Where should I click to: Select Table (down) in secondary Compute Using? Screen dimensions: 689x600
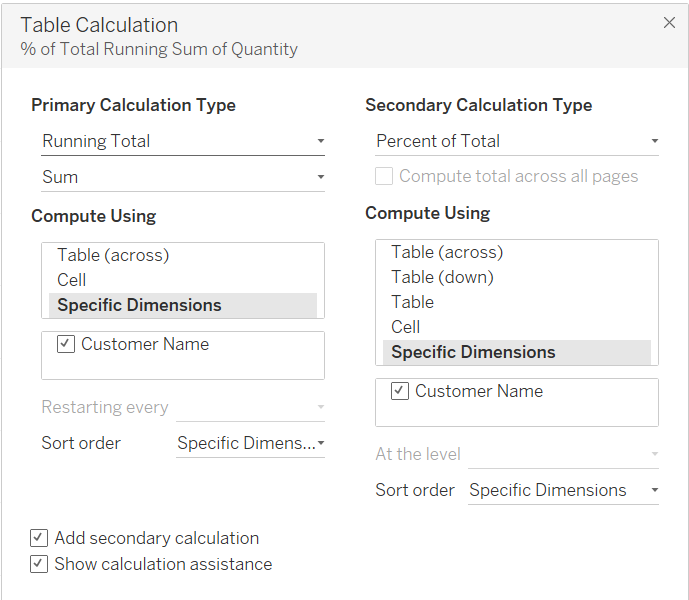coord(442,277)
